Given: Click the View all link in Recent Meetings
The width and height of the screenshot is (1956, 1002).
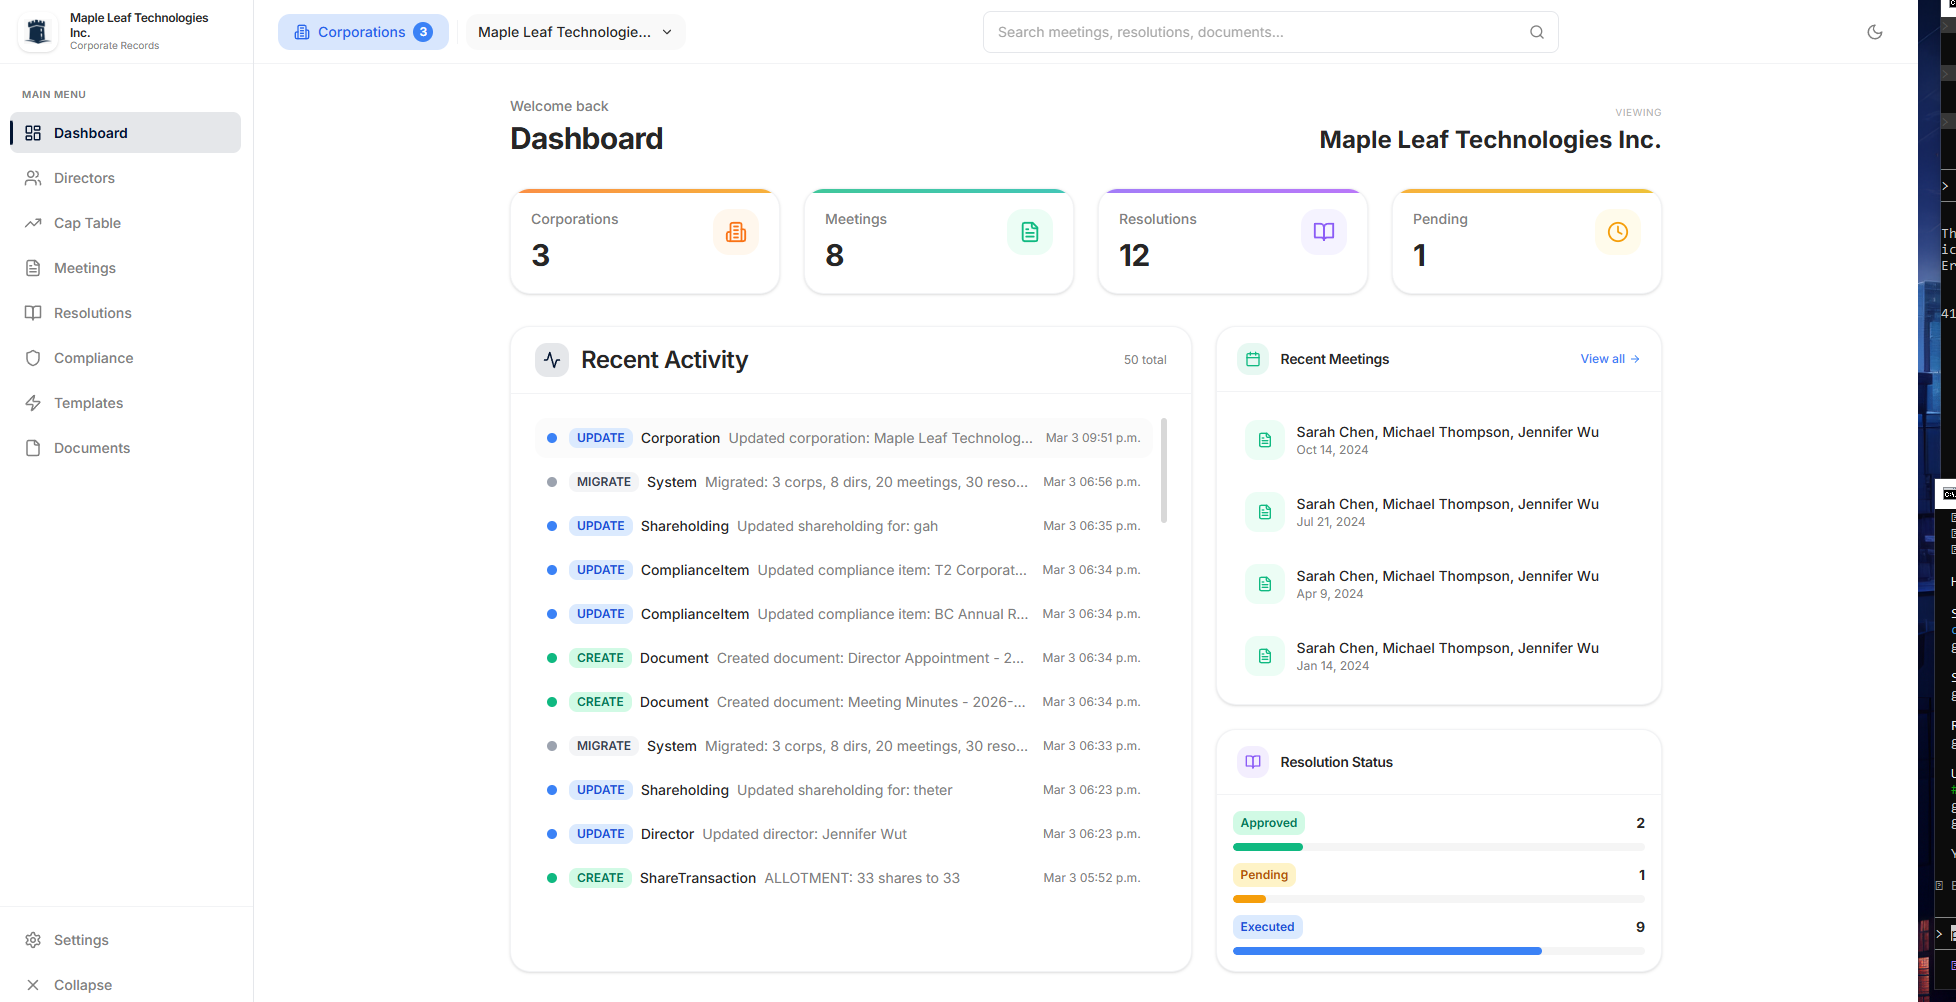Looking at the screenshot, I should tap(1610, 359).
